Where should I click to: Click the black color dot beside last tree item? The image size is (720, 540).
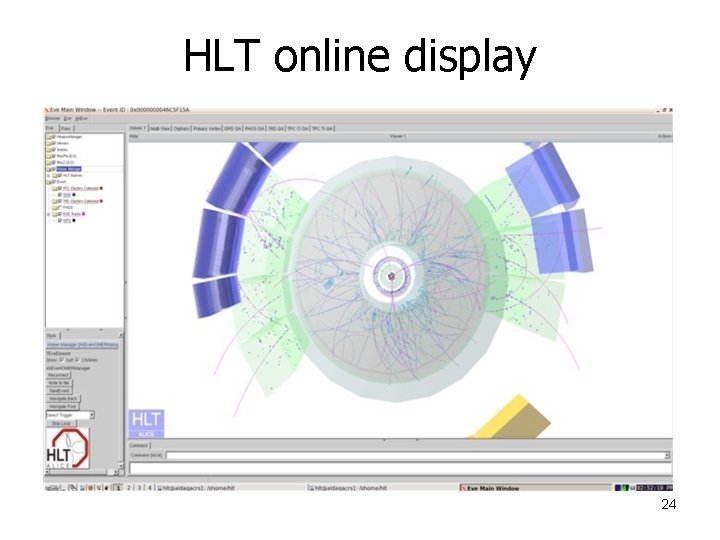click(74, 220)
